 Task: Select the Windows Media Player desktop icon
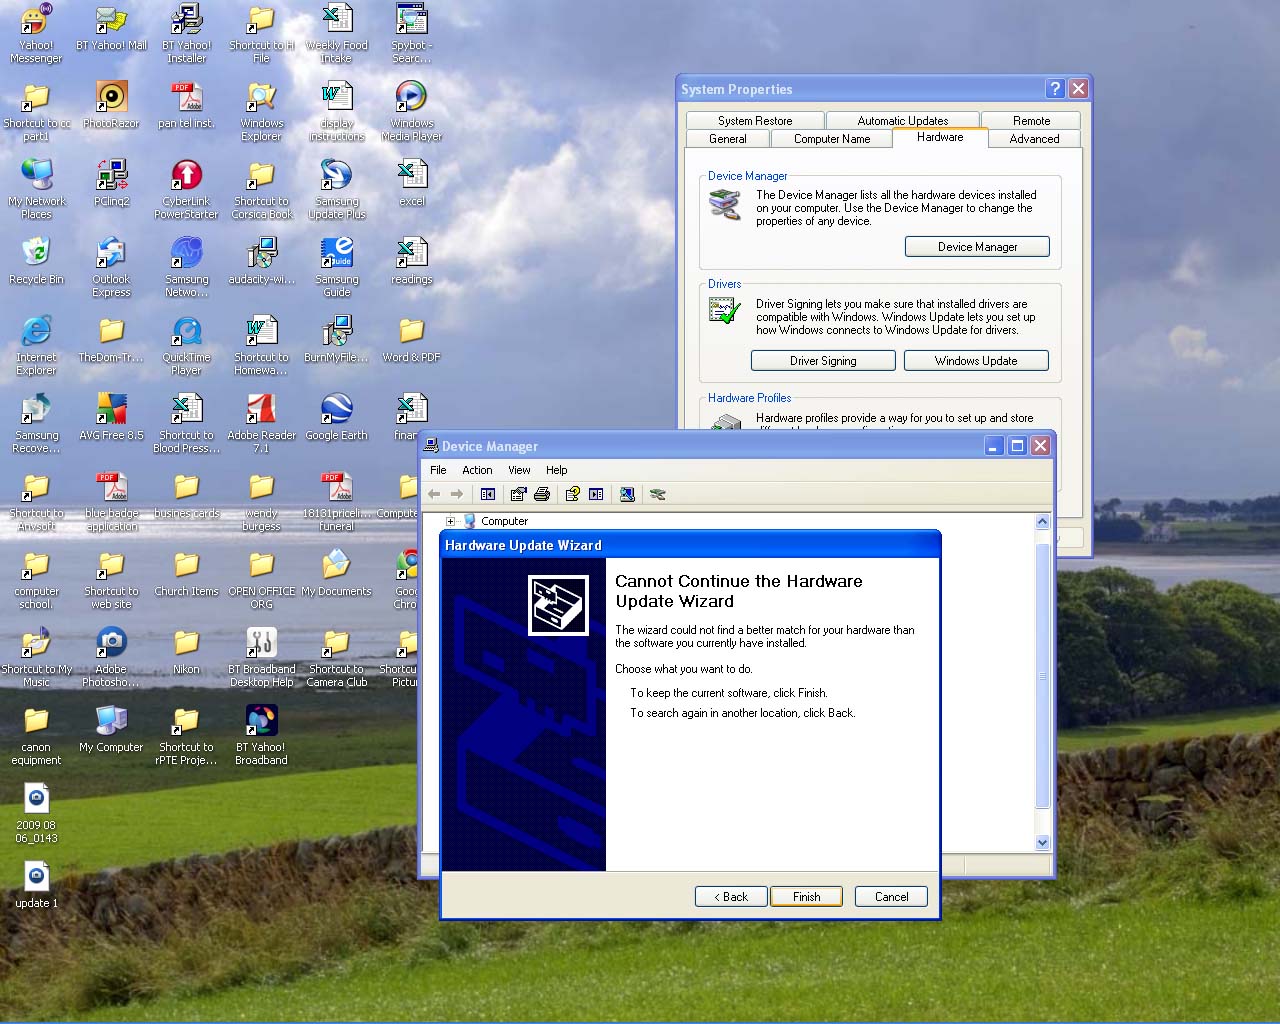(411, 110)
